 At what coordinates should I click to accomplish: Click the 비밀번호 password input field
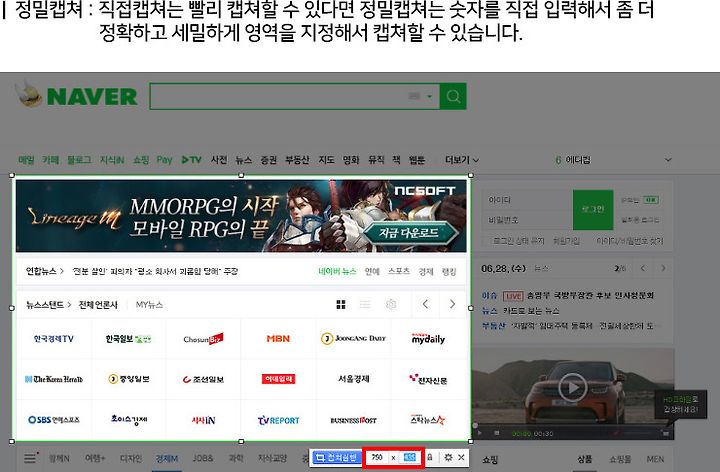pos(528,220)
